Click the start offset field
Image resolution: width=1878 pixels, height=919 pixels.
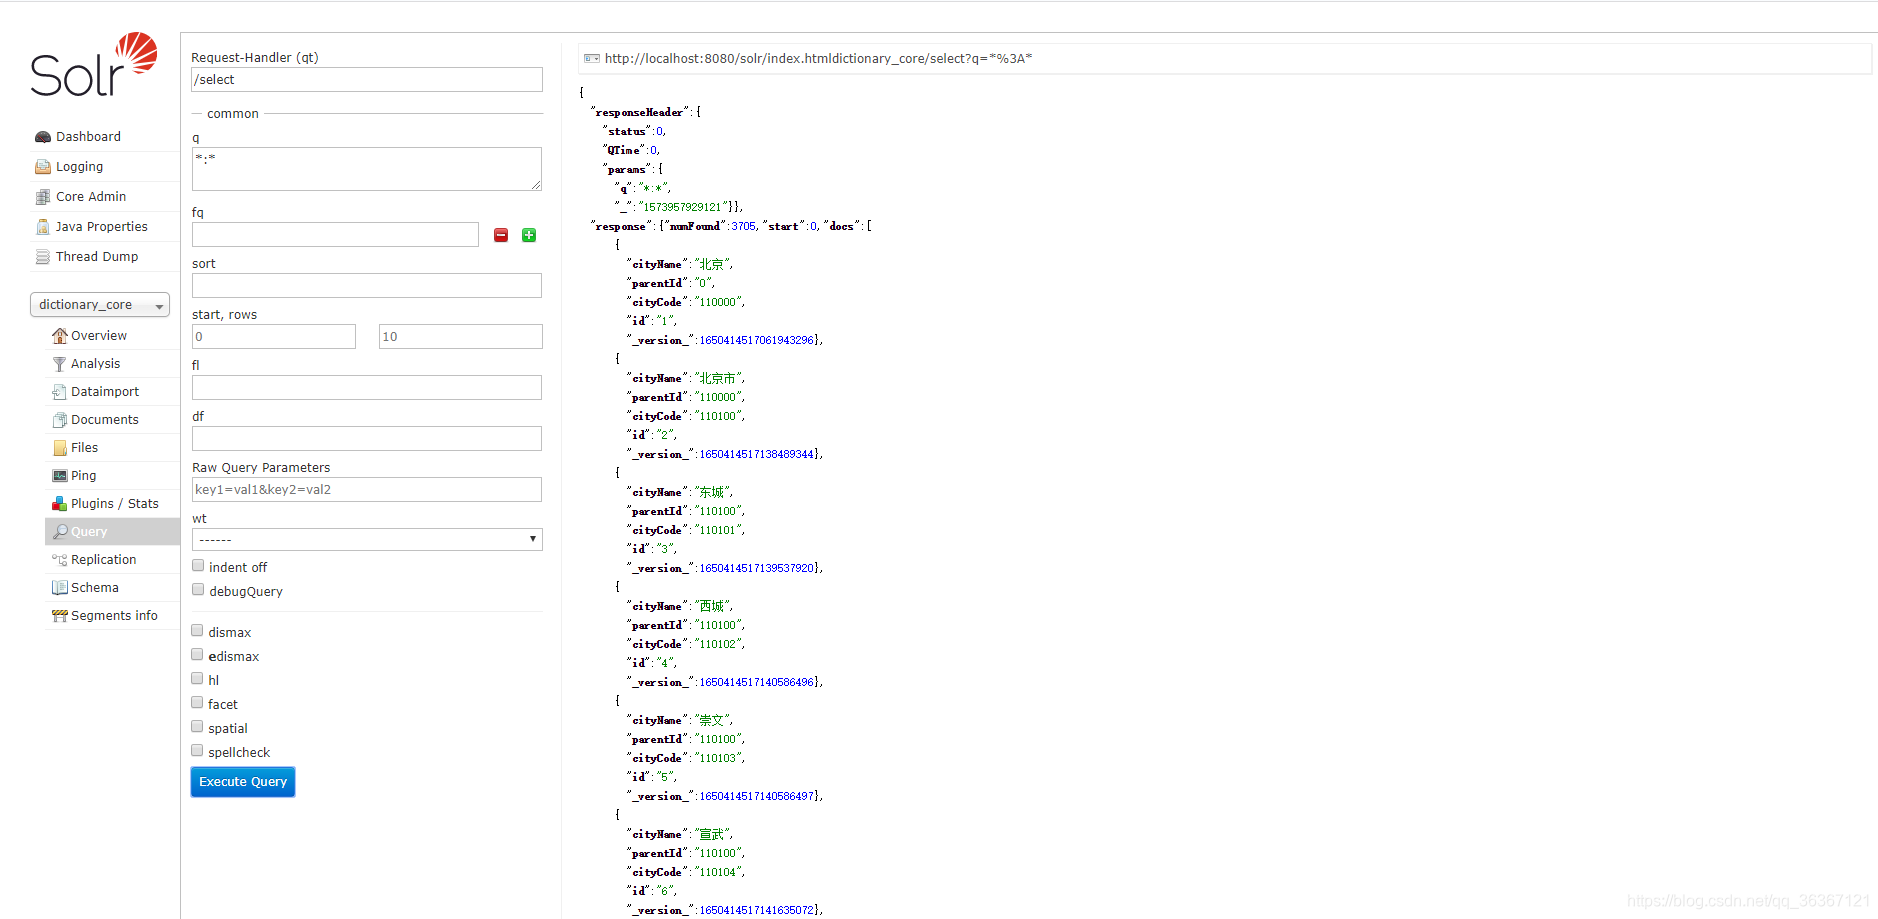pos(274,337)
